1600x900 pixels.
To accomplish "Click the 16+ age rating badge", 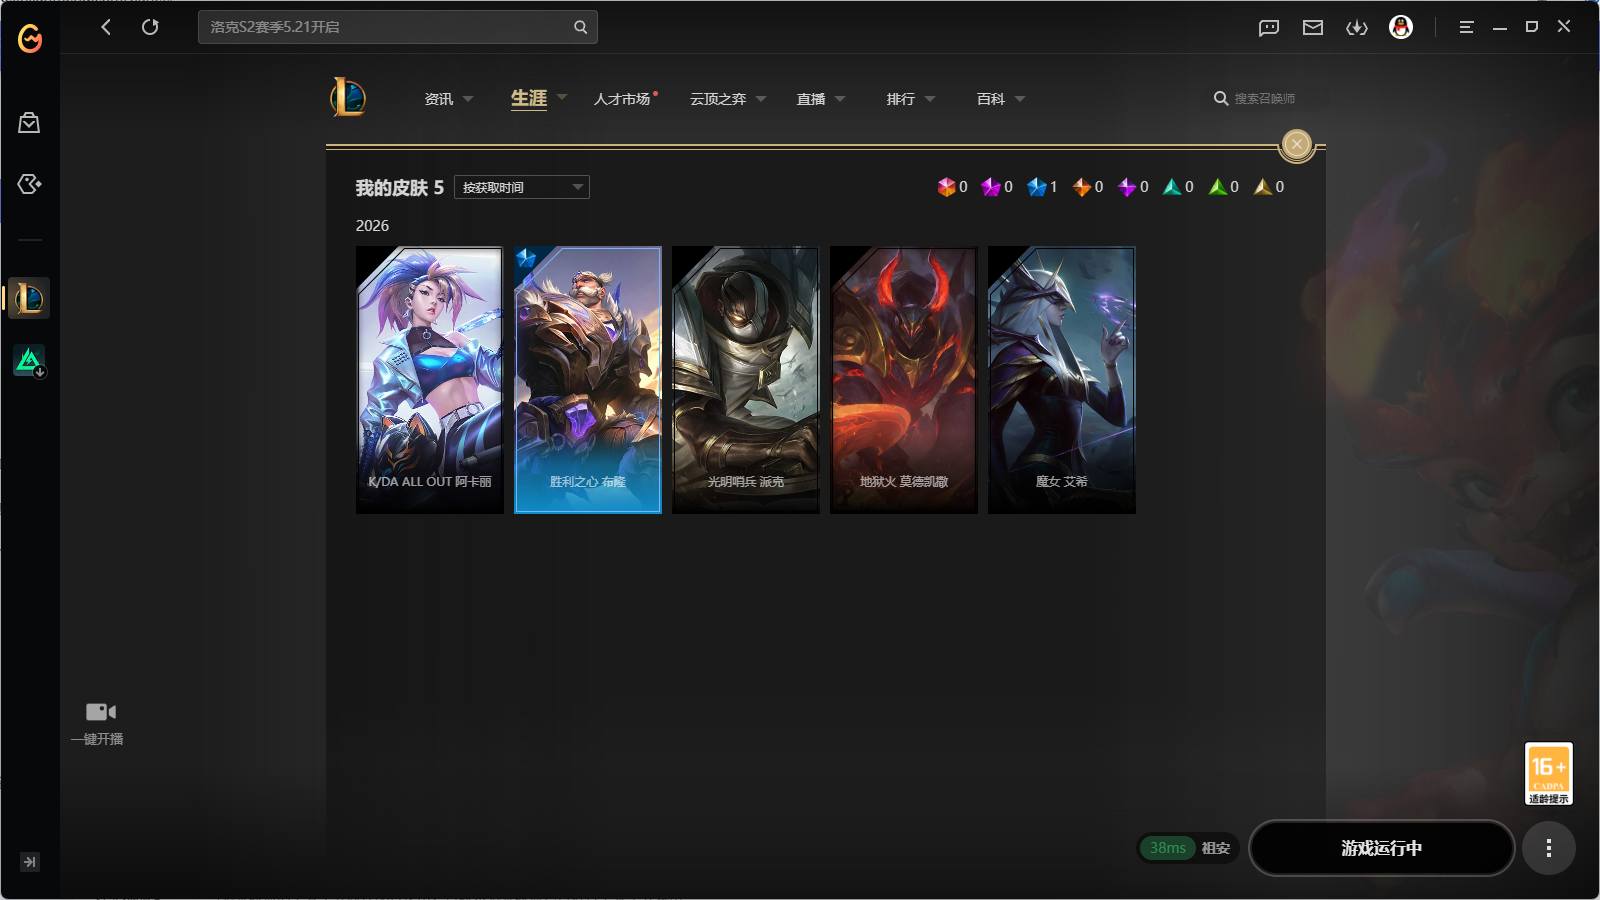I will click(1549, 774).
